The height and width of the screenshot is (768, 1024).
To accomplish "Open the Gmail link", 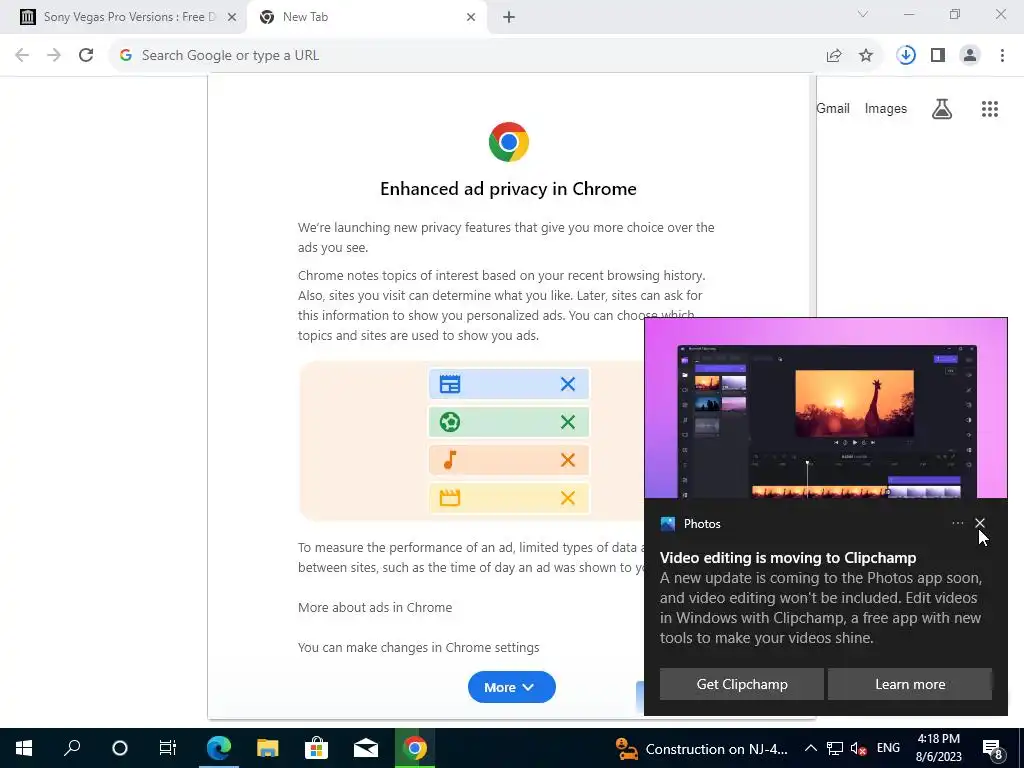I will point(833,108).
